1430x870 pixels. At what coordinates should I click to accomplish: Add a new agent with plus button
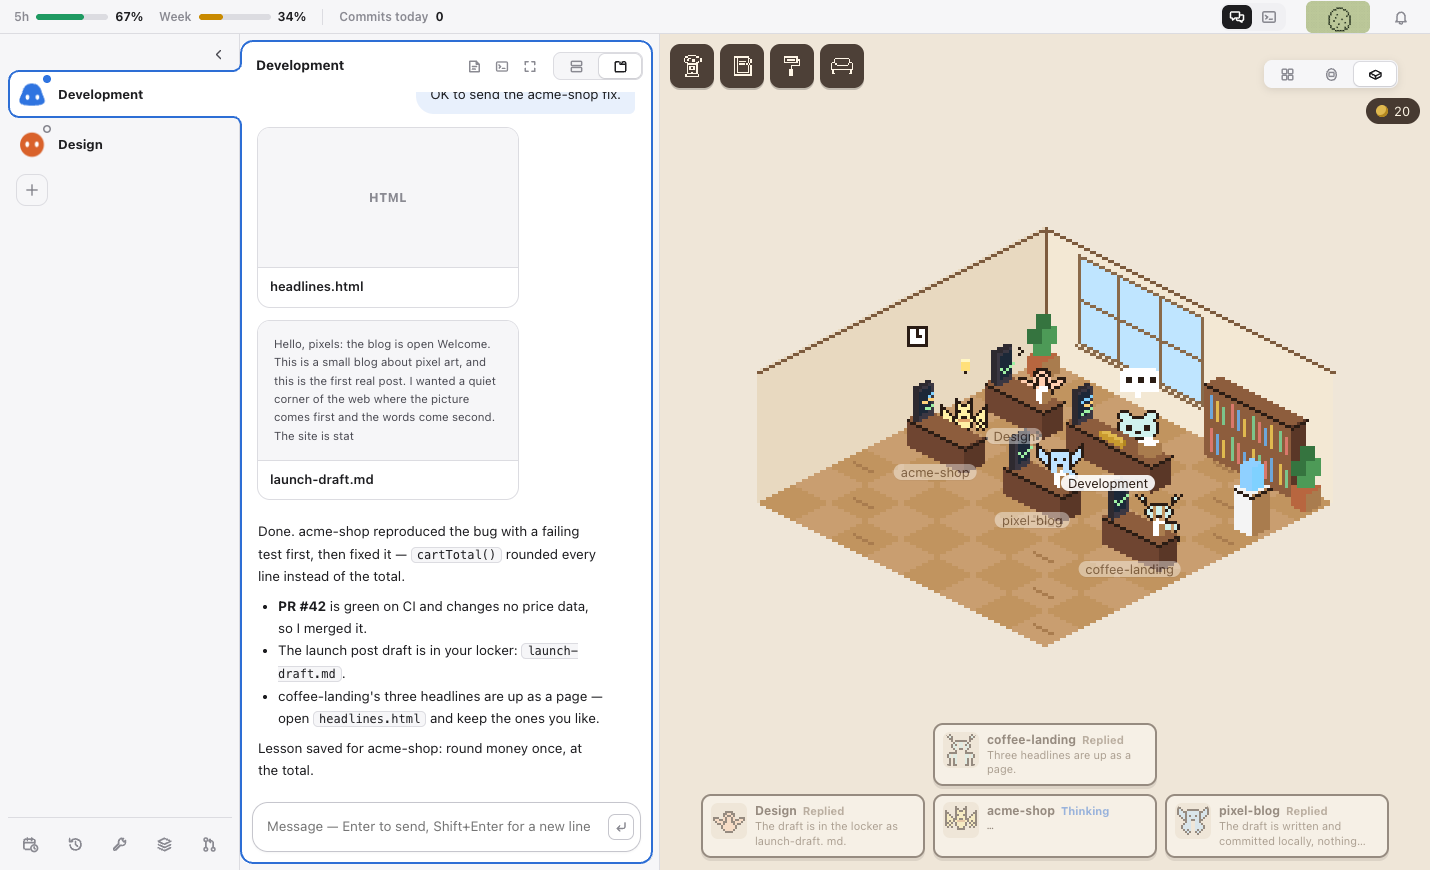(x=32, y=190)
